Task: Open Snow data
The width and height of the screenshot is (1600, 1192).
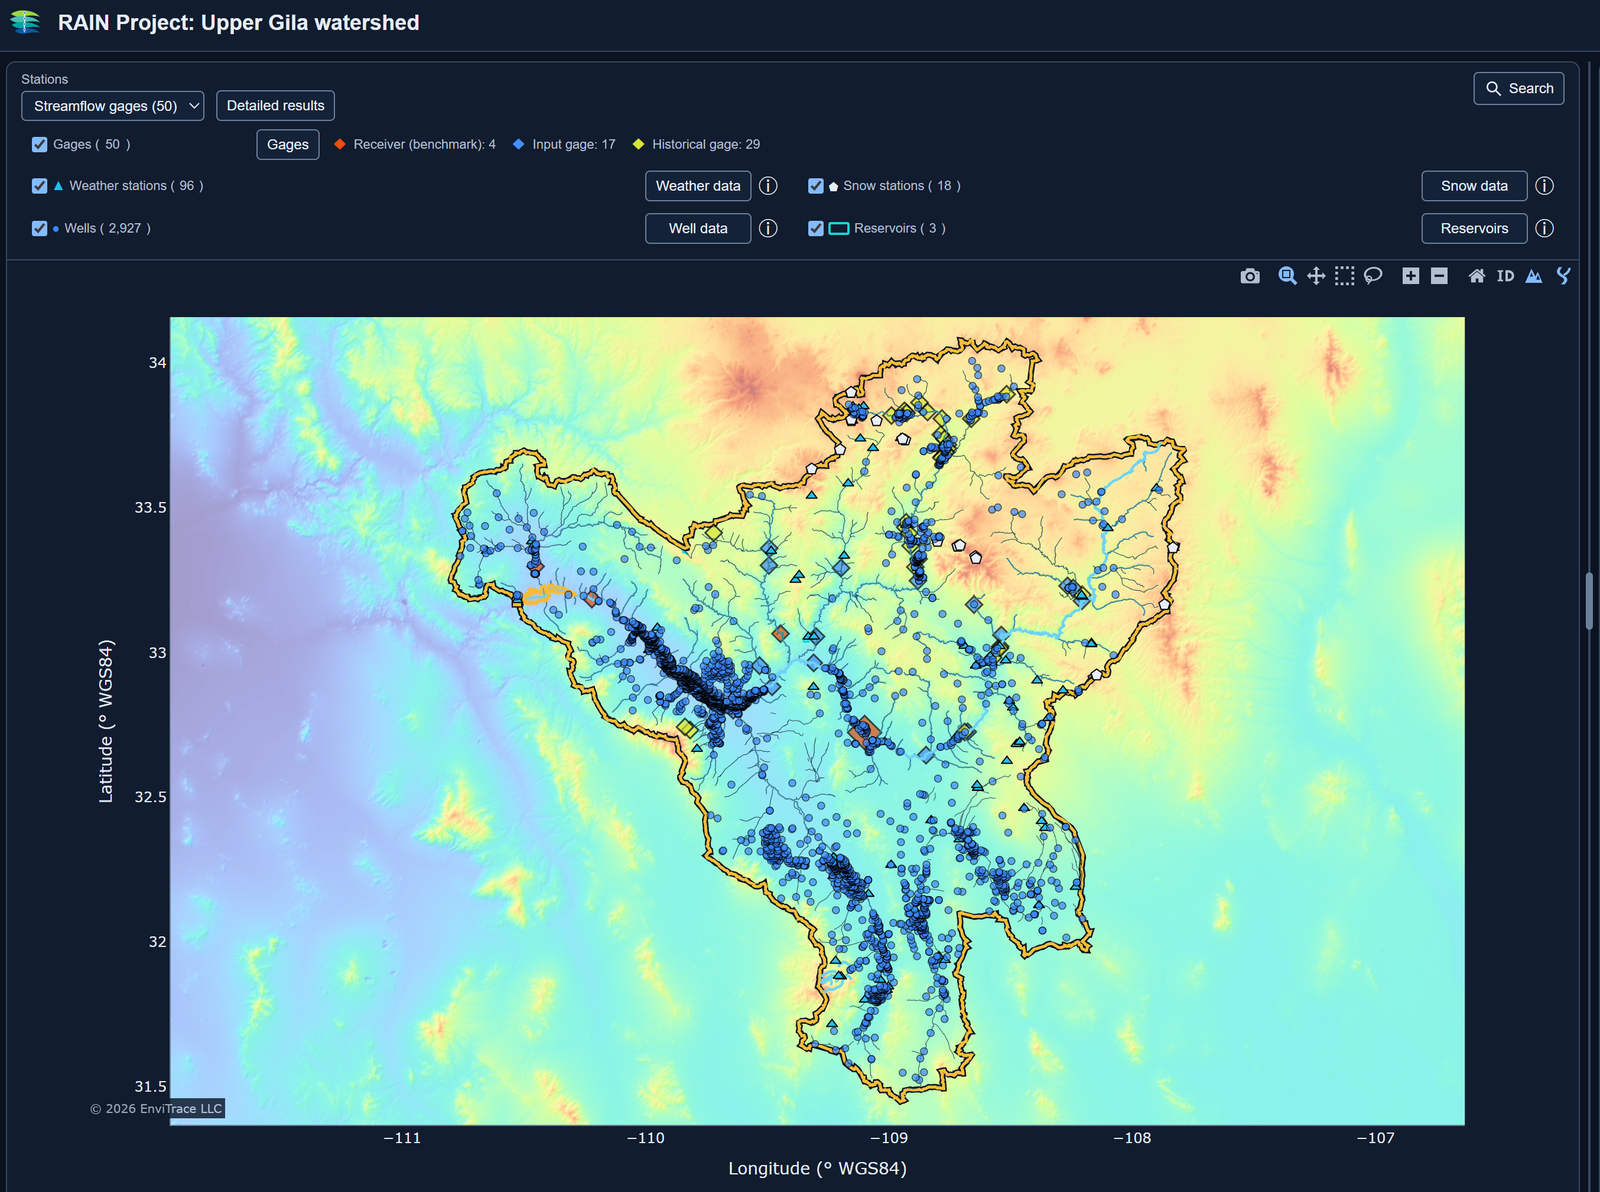Action: click(x=1474, y=186)
